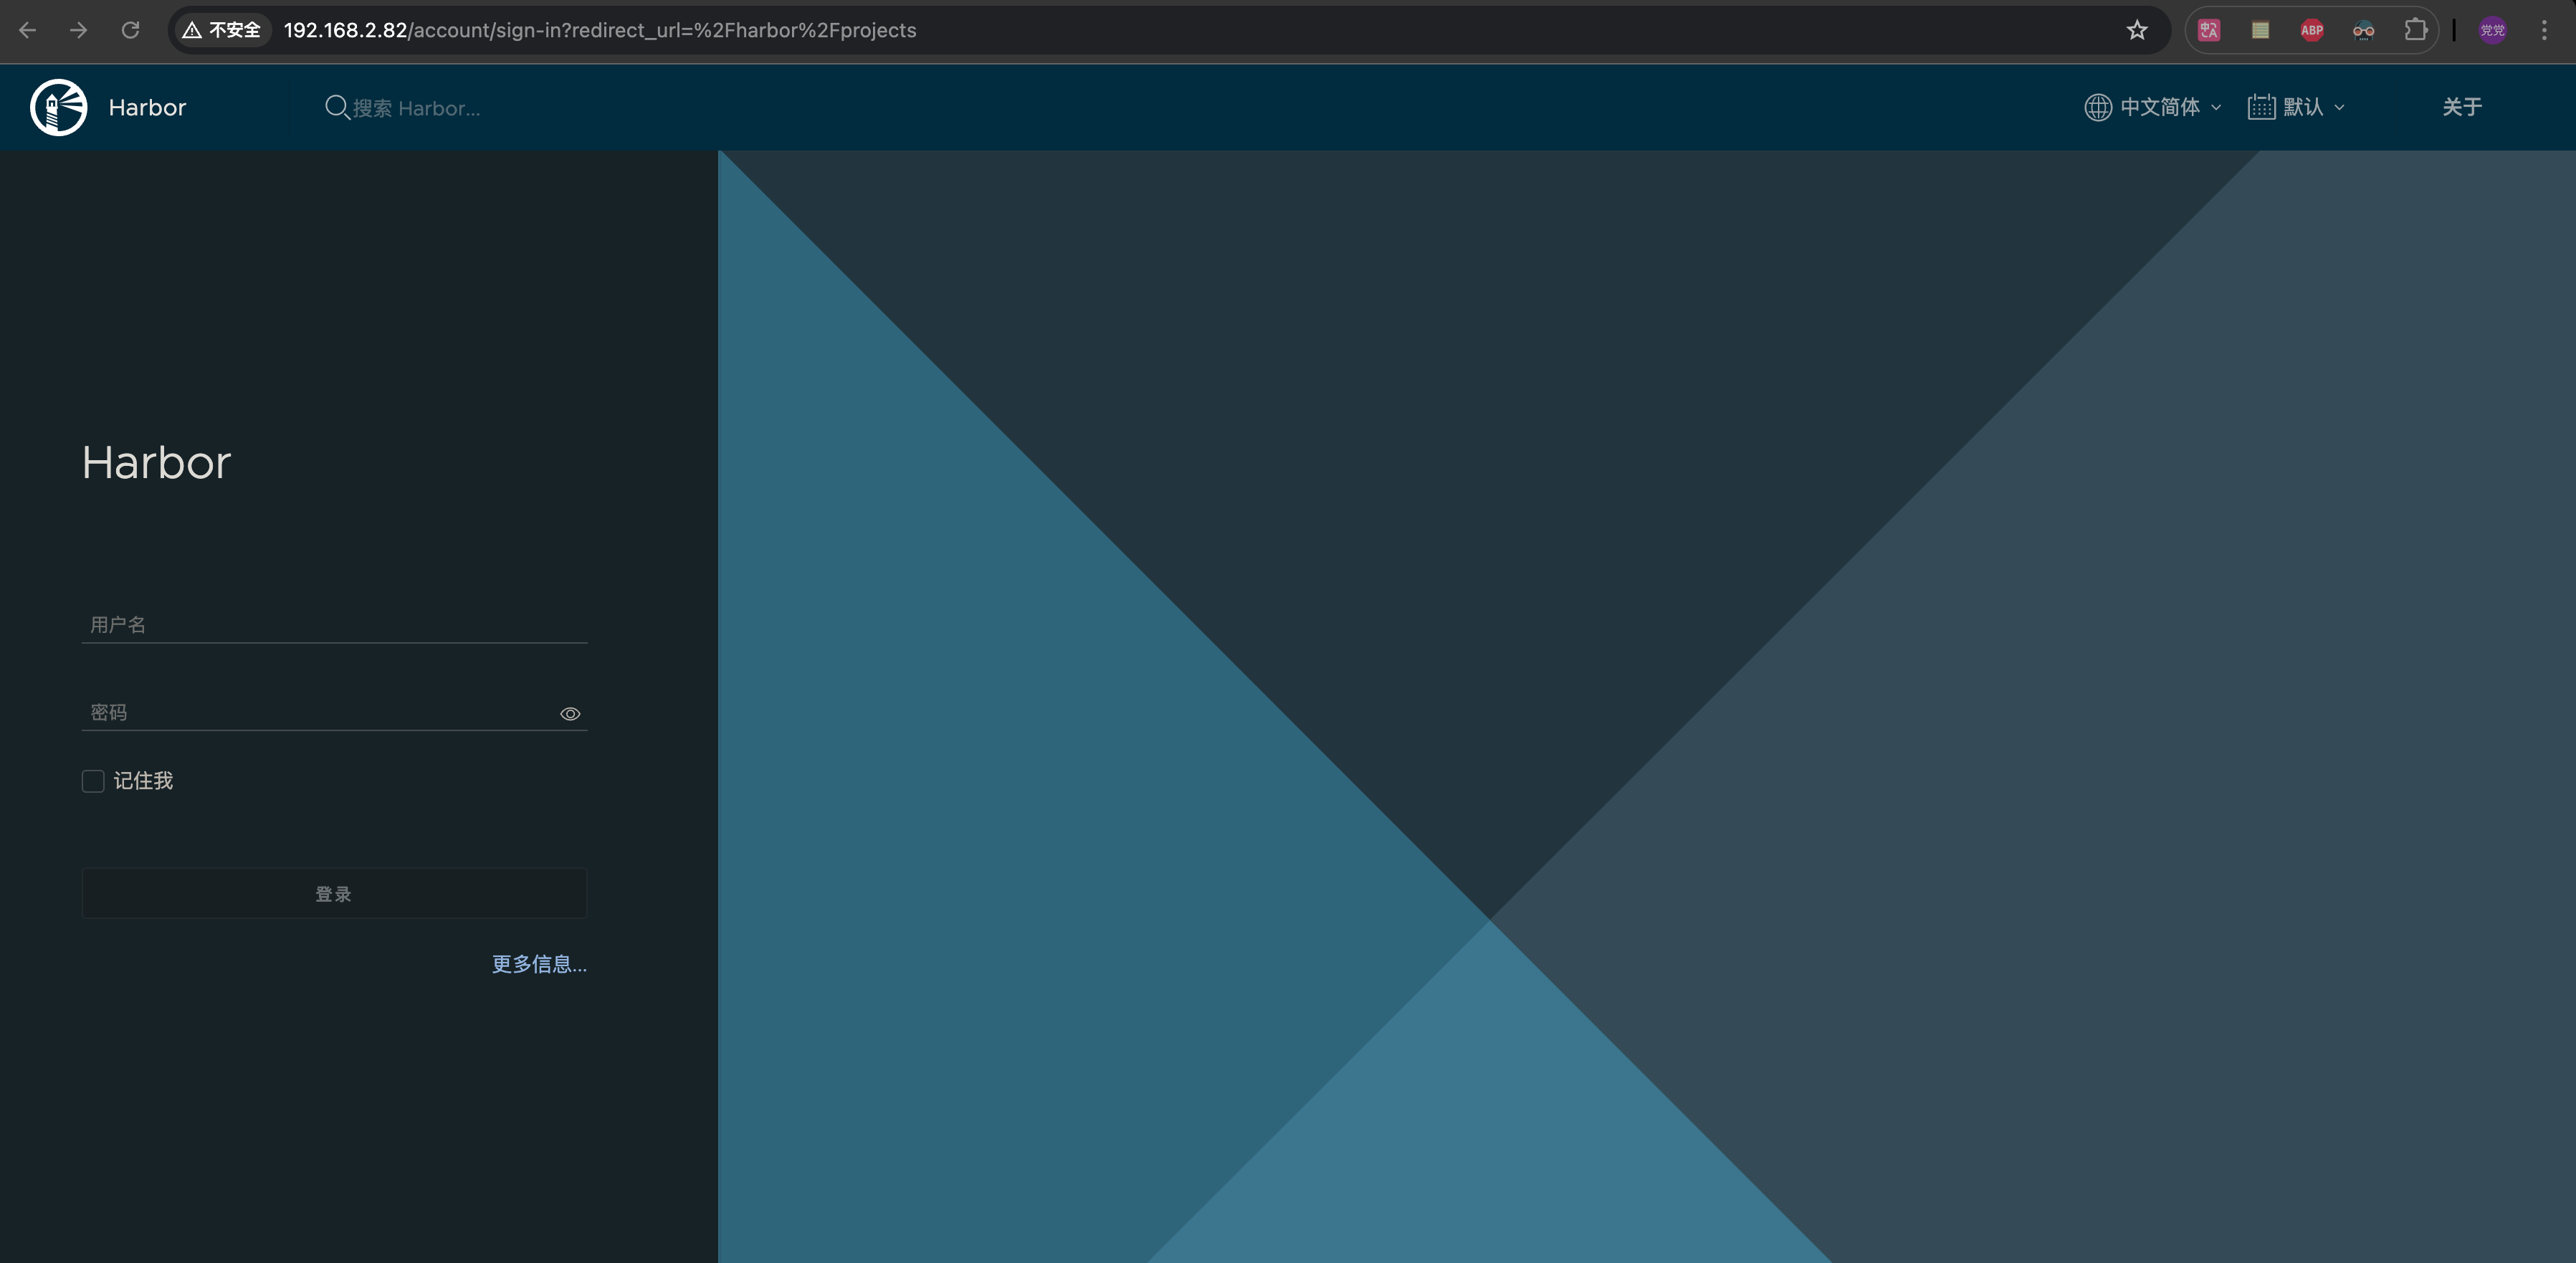The width and height of the screenshot is (2576, 1263).
Task: Open the ABP ad blocker extension
Action: (2312, 30)
